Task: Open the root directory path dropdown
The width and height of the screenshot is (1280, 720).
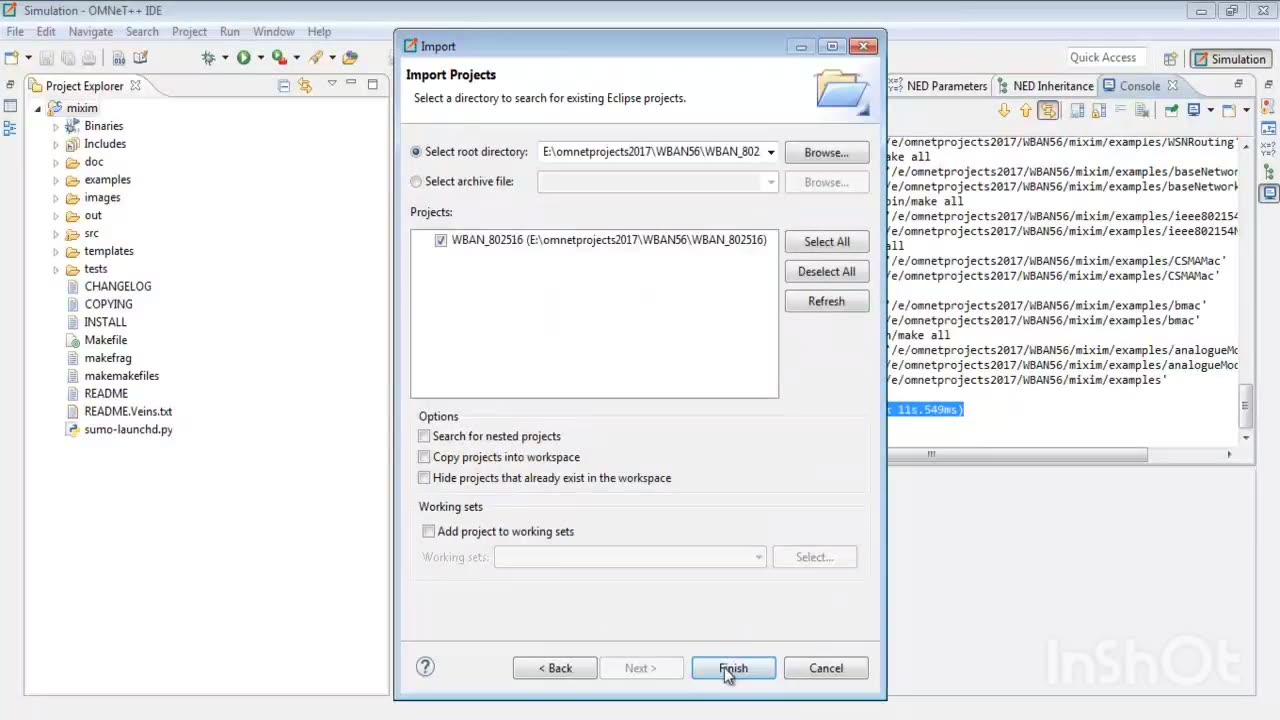Action: [x=770, y=152]
